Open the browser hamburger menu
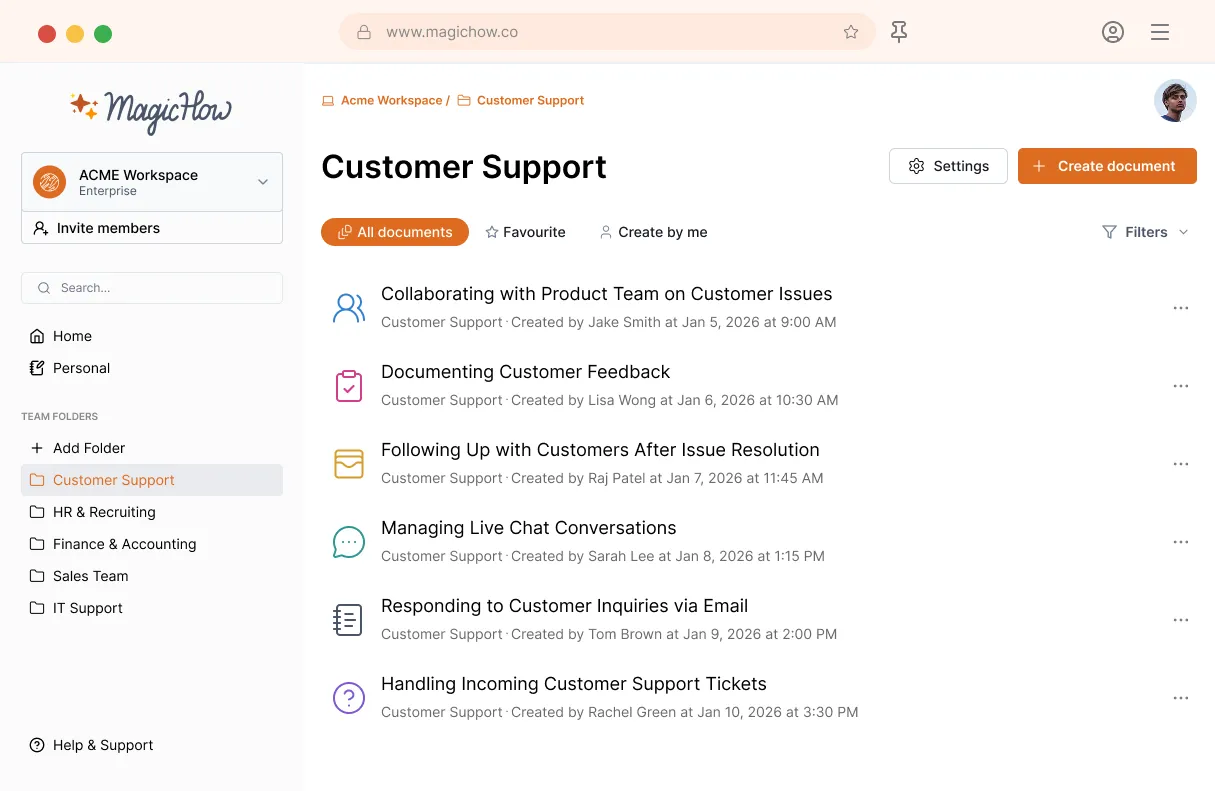 click(x=1160, y=32)
